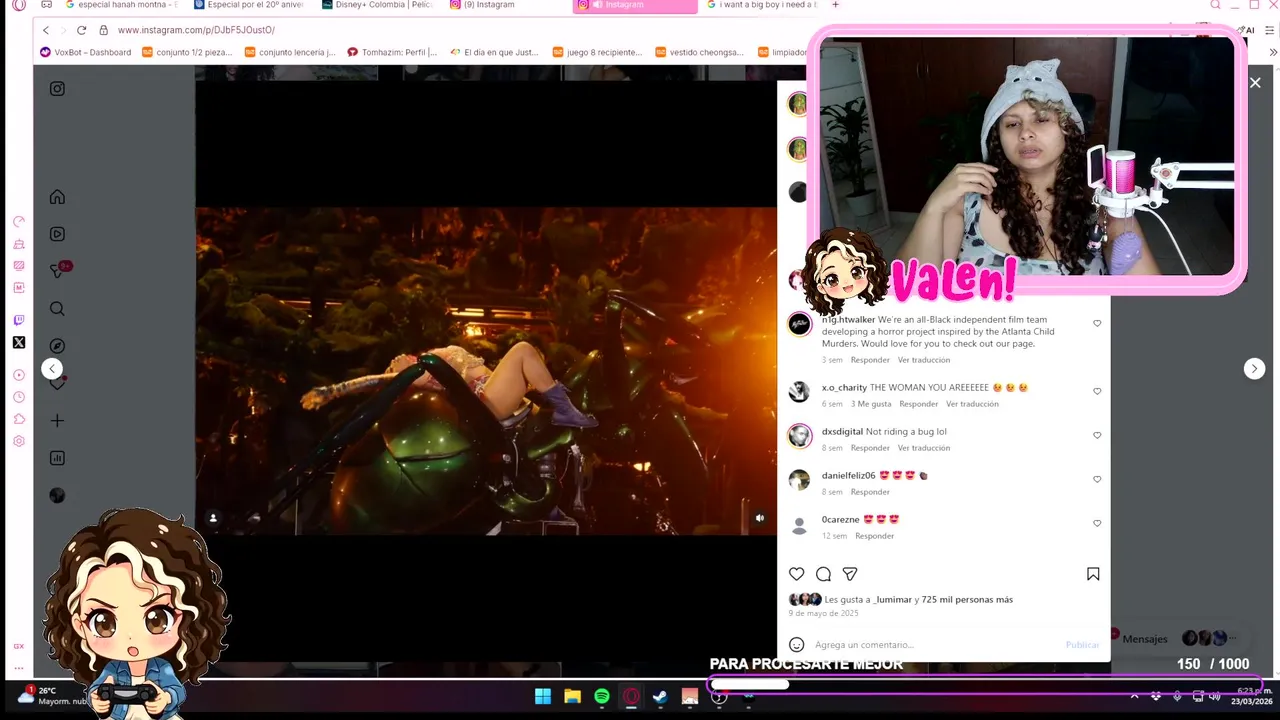
Task: Save the post with bookmark icon
Action: point(1093,574)
